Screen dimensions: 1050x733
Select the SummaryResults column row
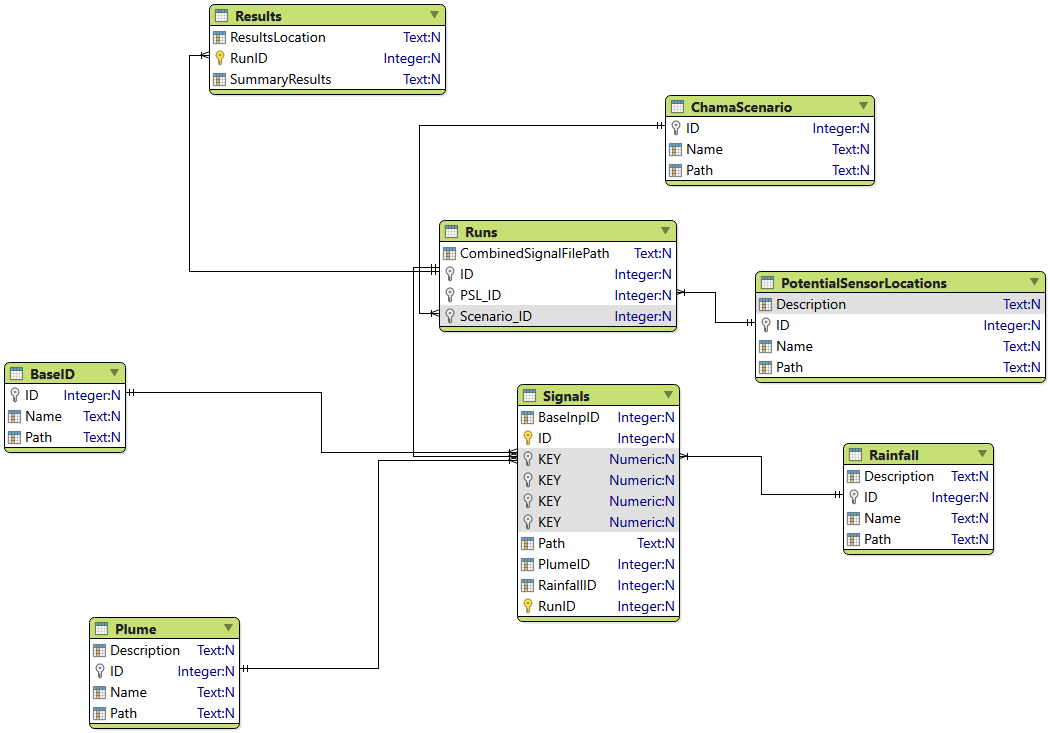pyautogui.click(x=327, y=79)
